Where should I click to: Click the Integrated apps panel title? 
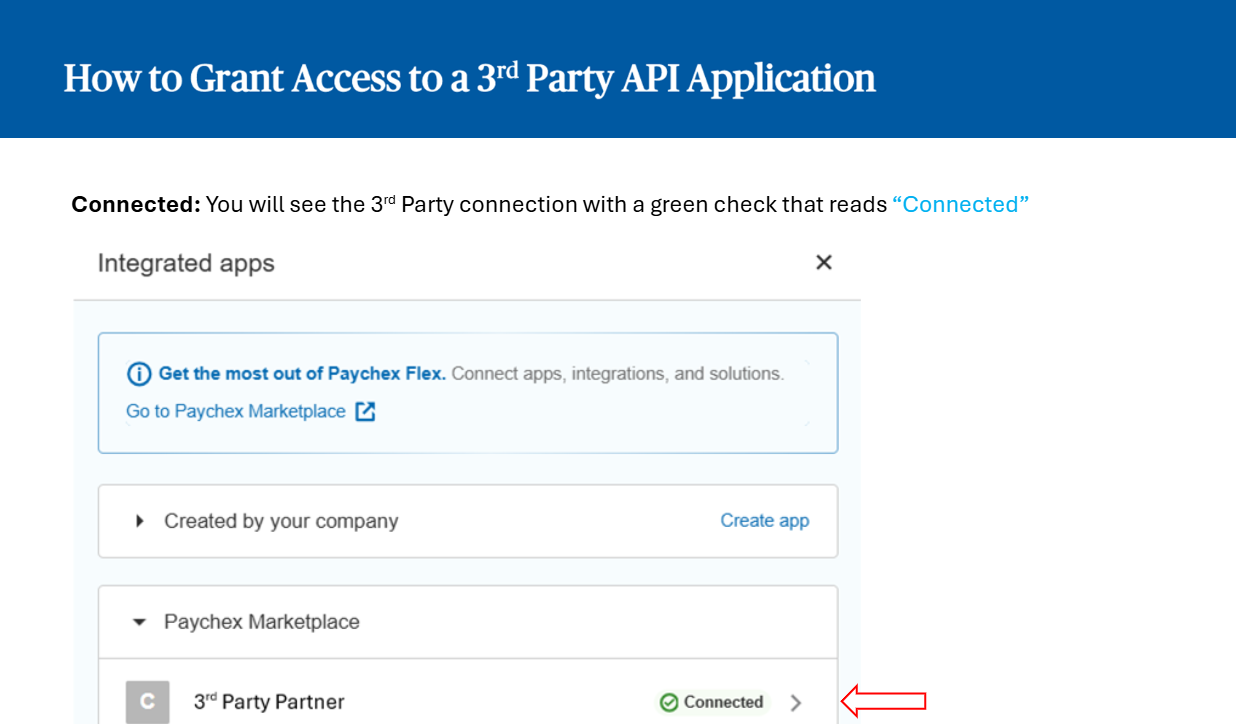point(186,263)
